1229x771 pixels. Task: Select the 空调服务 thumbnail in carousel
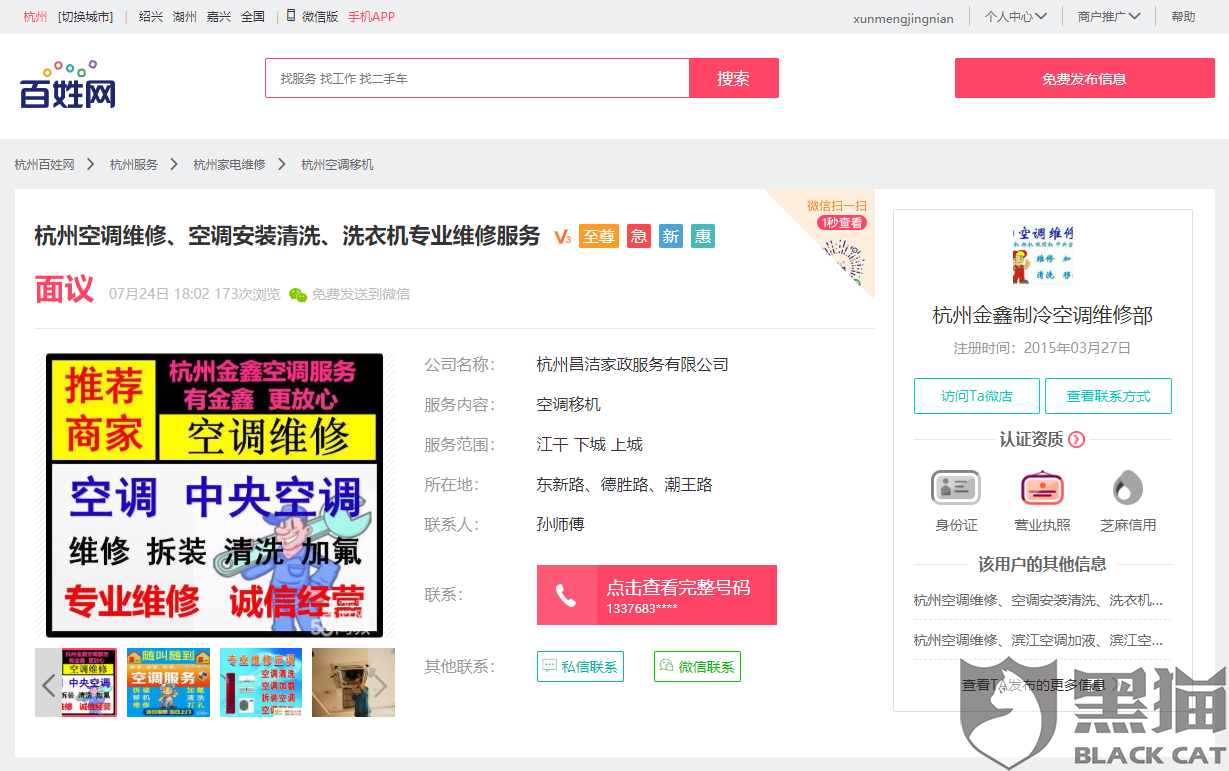(168, 683)
